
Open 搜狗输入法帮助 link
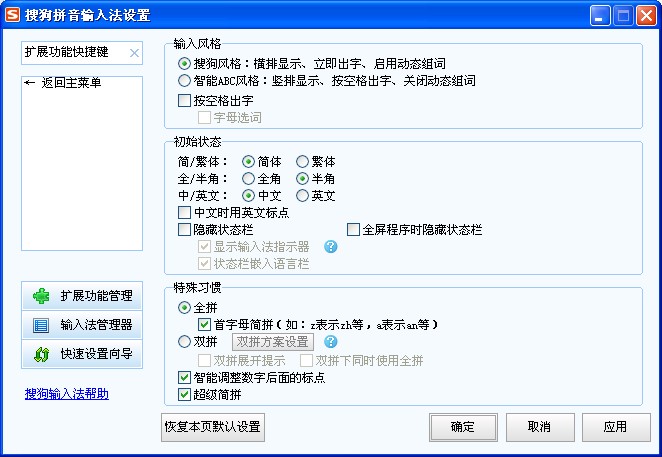[x=67, y=394]
